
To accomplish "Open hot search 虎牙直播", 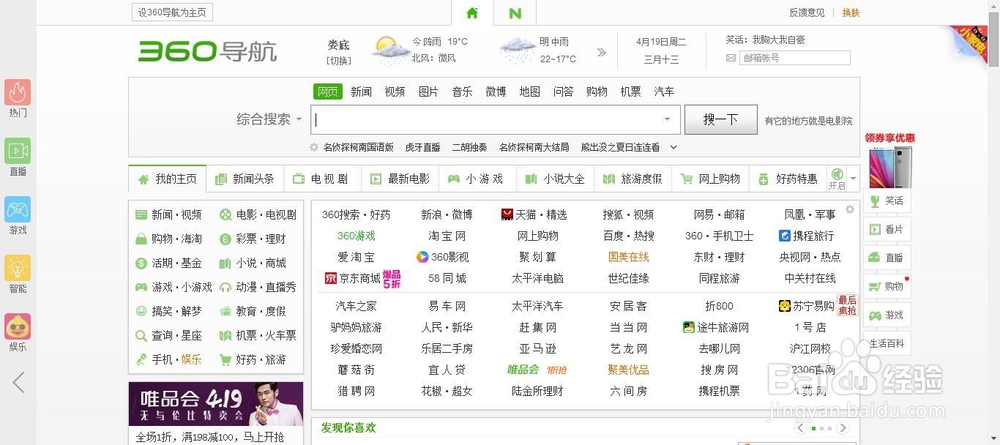I will [x=422, y=147].
